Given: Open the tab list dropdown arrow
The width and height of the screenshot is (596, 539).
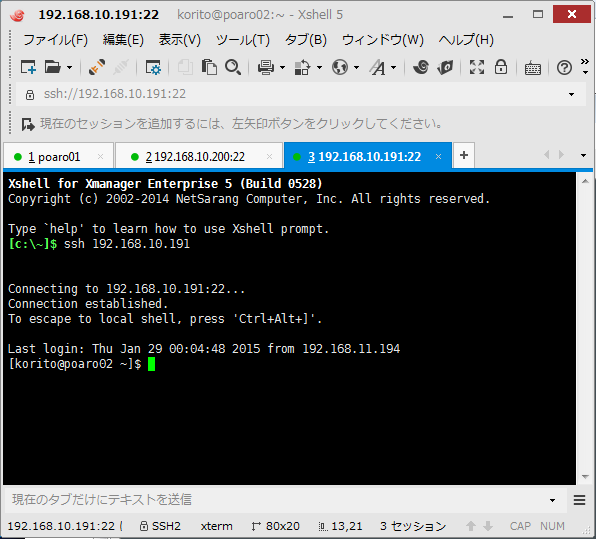Looking at the screenshot, I should tap(583, 155).
